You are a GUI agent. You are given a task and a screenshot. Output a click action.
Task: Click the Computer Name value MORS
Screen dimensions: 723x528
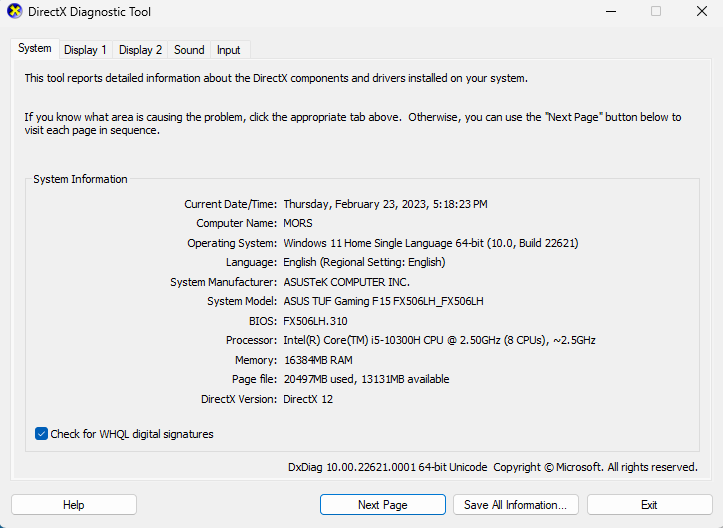[298, 223]
